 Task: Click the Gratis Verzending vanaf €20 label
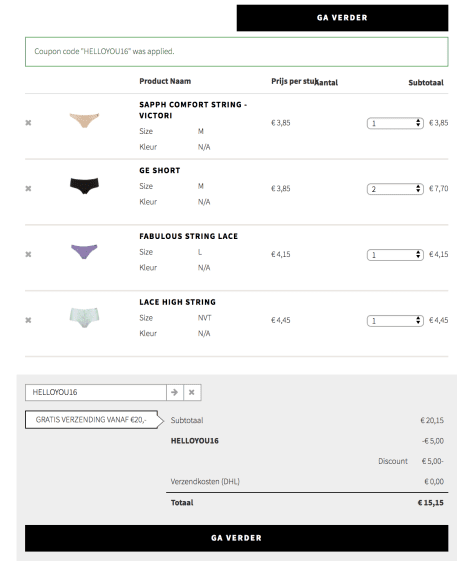coord(91,420)
